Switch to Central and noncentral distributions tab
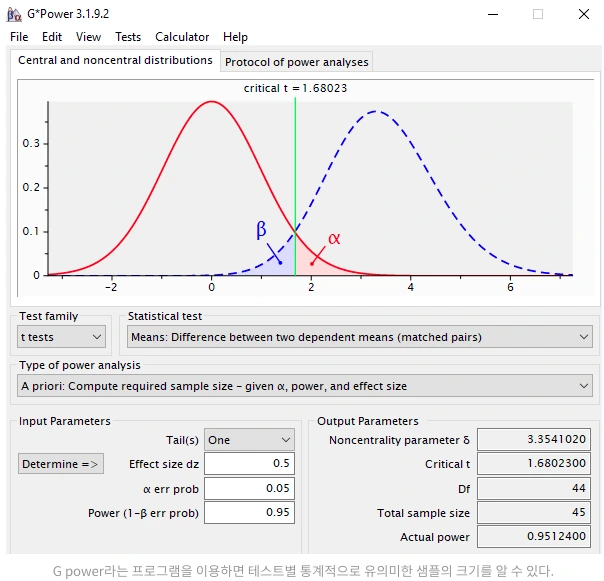This screenshot has width=604, height=581. click(115, 60)
